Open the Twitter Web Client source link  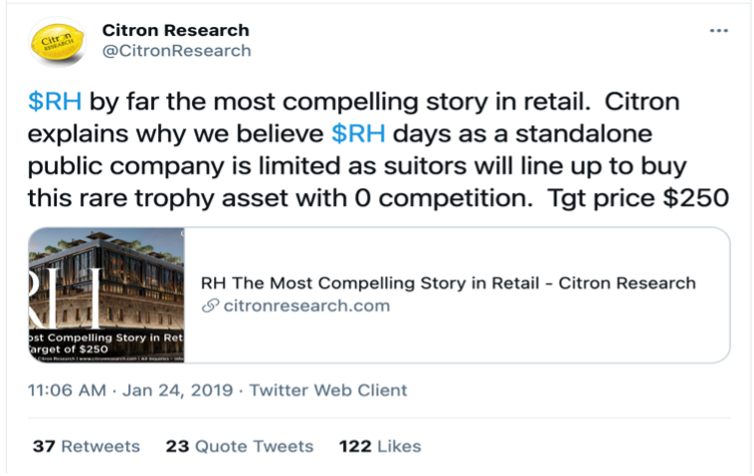[328, 390]
